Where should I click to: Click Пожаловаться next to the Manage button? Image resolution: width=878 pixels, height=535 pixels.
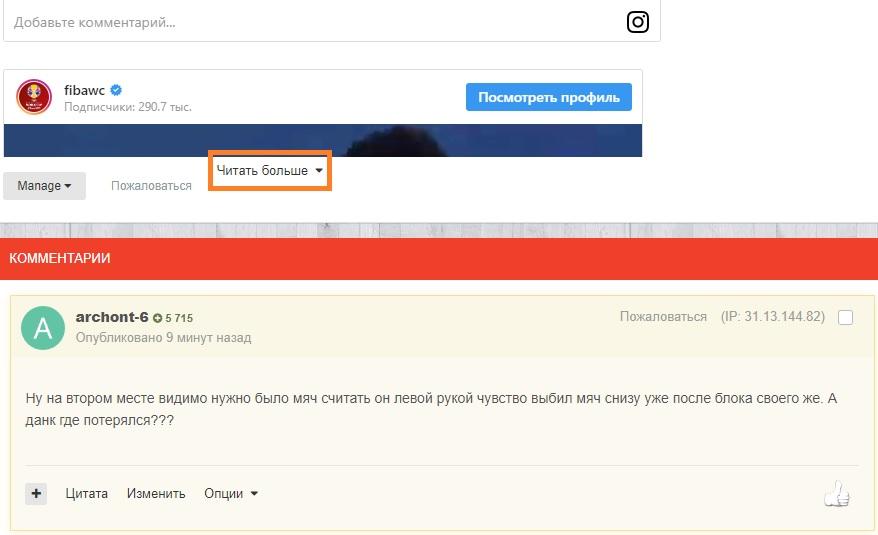tap(151, 186)
